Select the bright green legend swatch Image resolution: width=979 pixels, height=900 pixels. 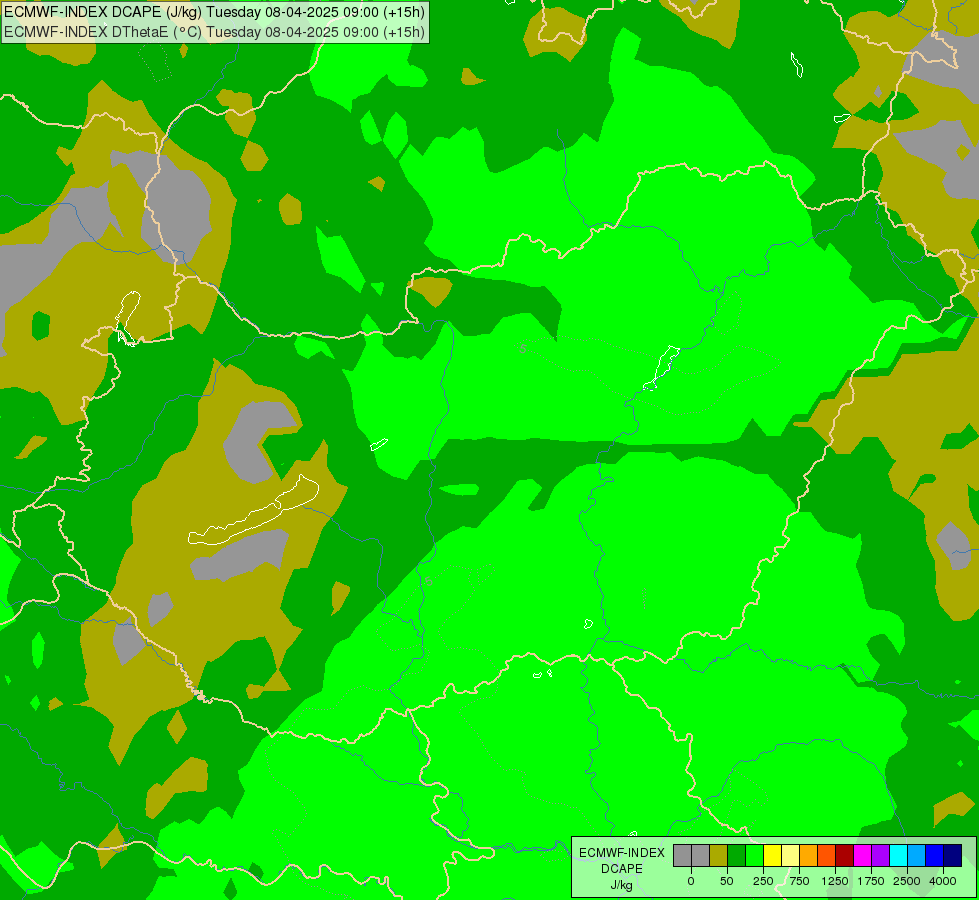coord(754,856)
